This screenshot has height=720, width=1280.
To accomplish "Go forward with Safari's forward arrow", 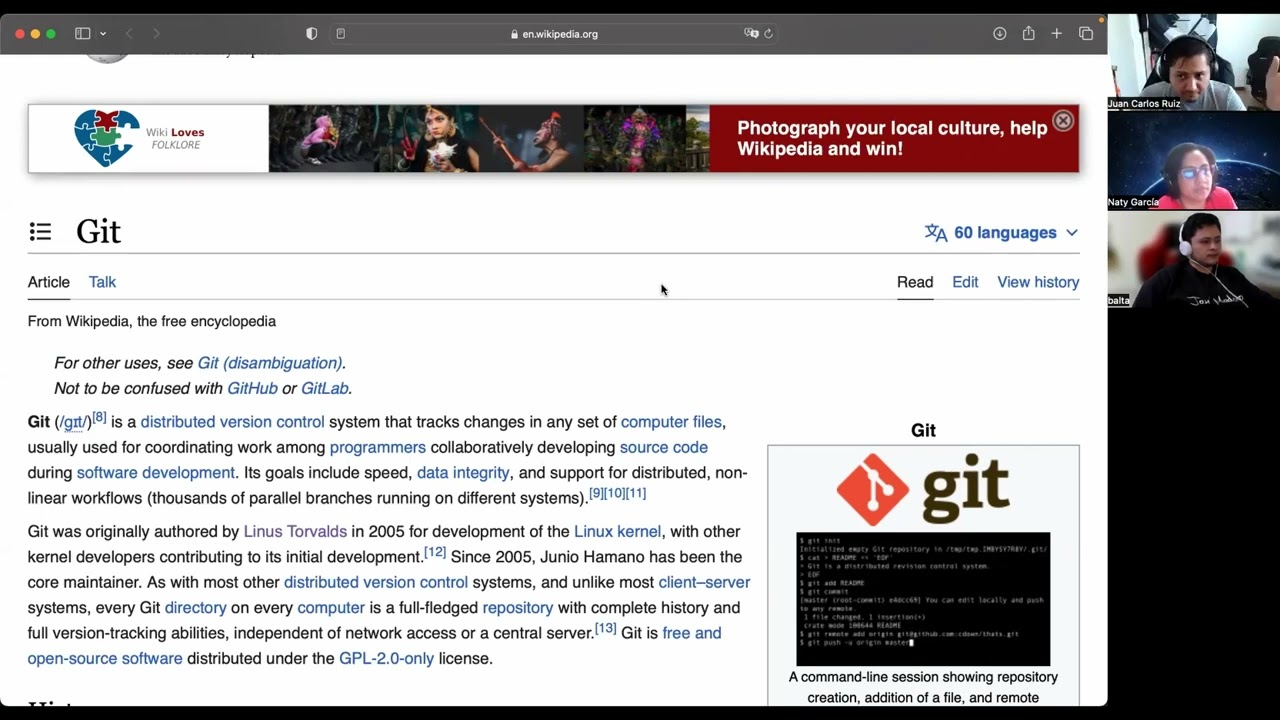I will [x=156, y=34].
